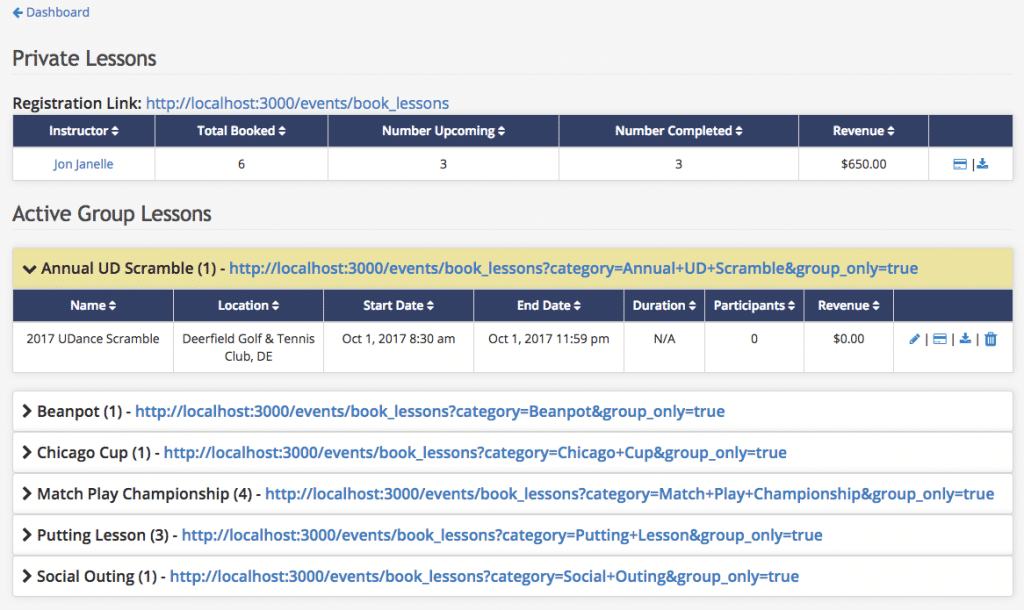Download Jon Janelle's private lessons report
The width and height of the screenshot is (1024, 610).
[982, 164]
